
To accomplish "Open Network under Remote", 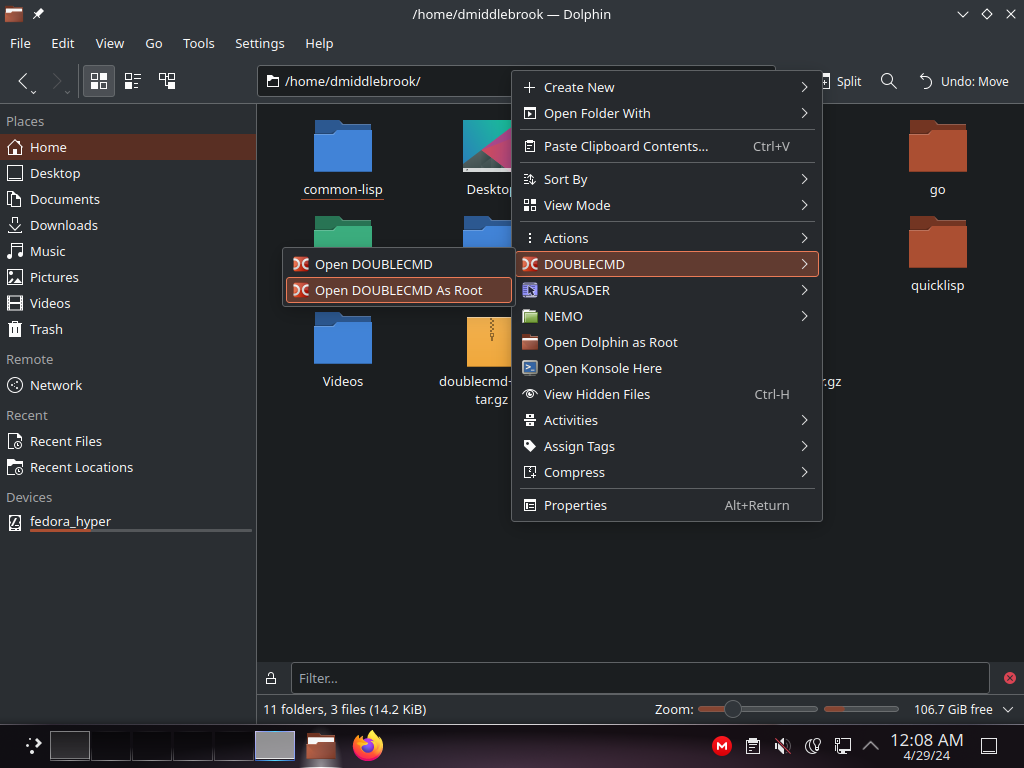I will click(x=128, y=385).
